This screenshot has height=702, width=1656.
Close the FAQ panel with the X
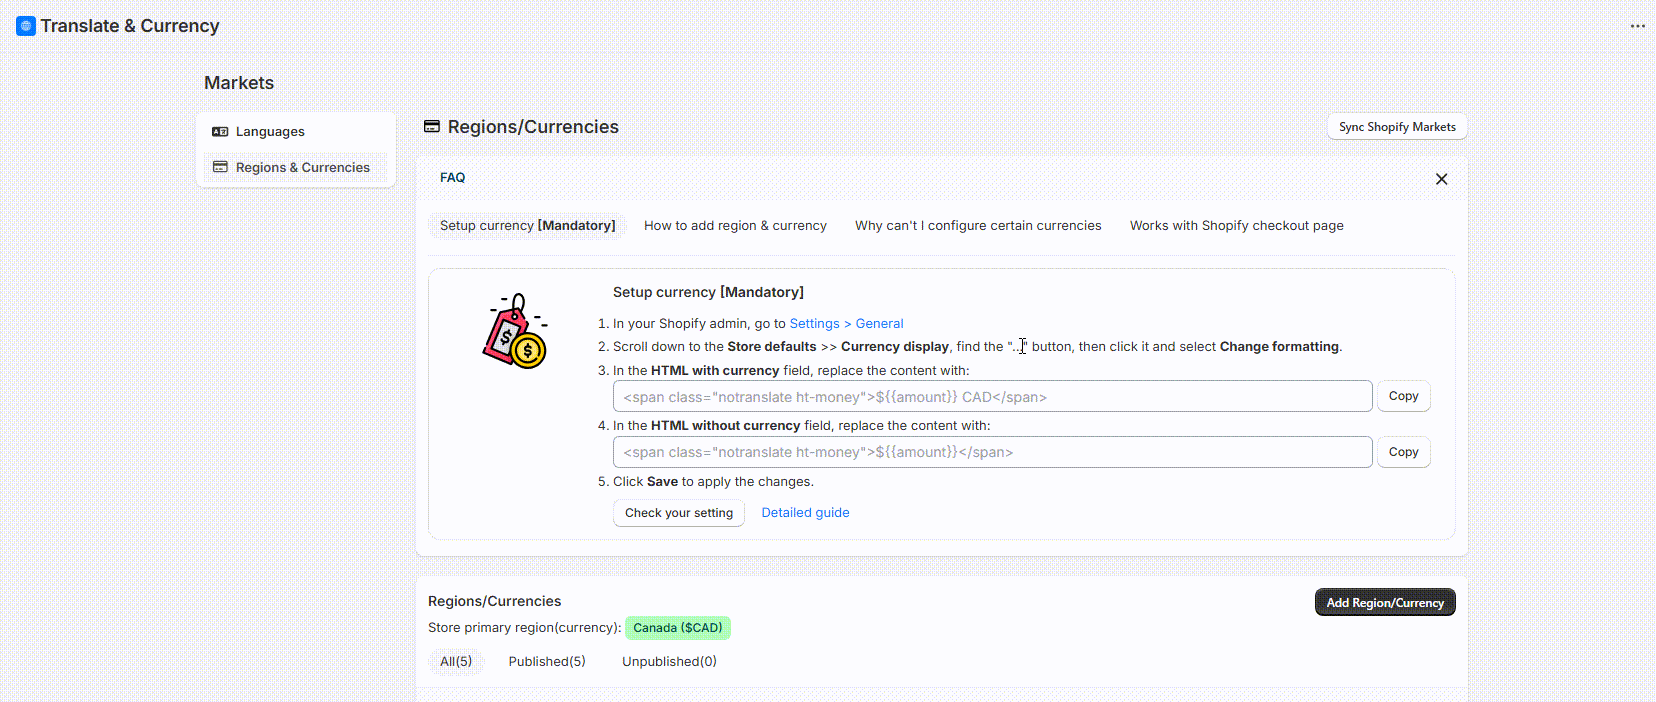coord(1441,179)
